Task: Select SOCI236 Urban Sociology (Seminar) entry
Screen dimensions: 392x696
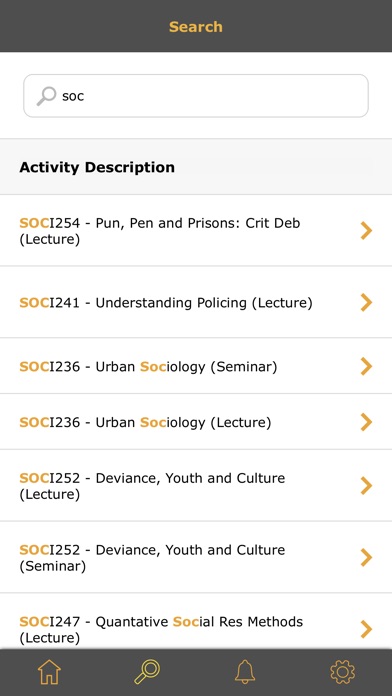Action: click(196, 366)
